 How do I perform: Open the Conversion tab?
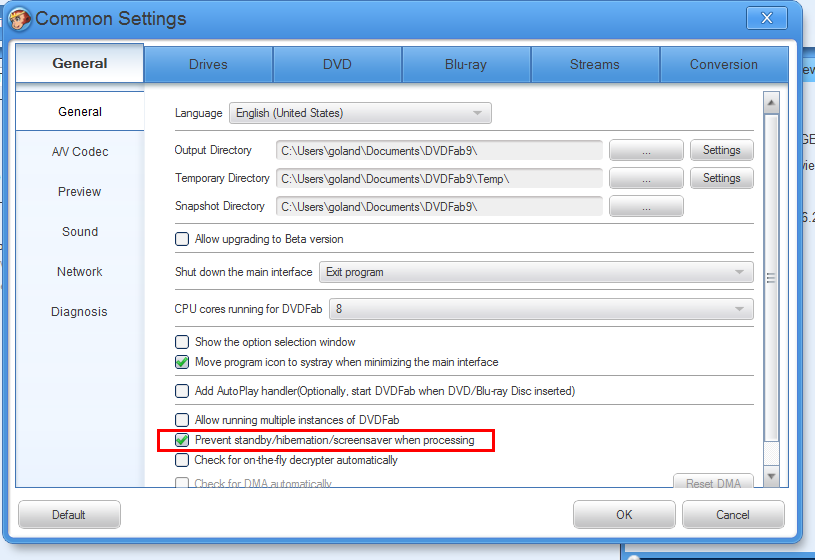[724, 64]
